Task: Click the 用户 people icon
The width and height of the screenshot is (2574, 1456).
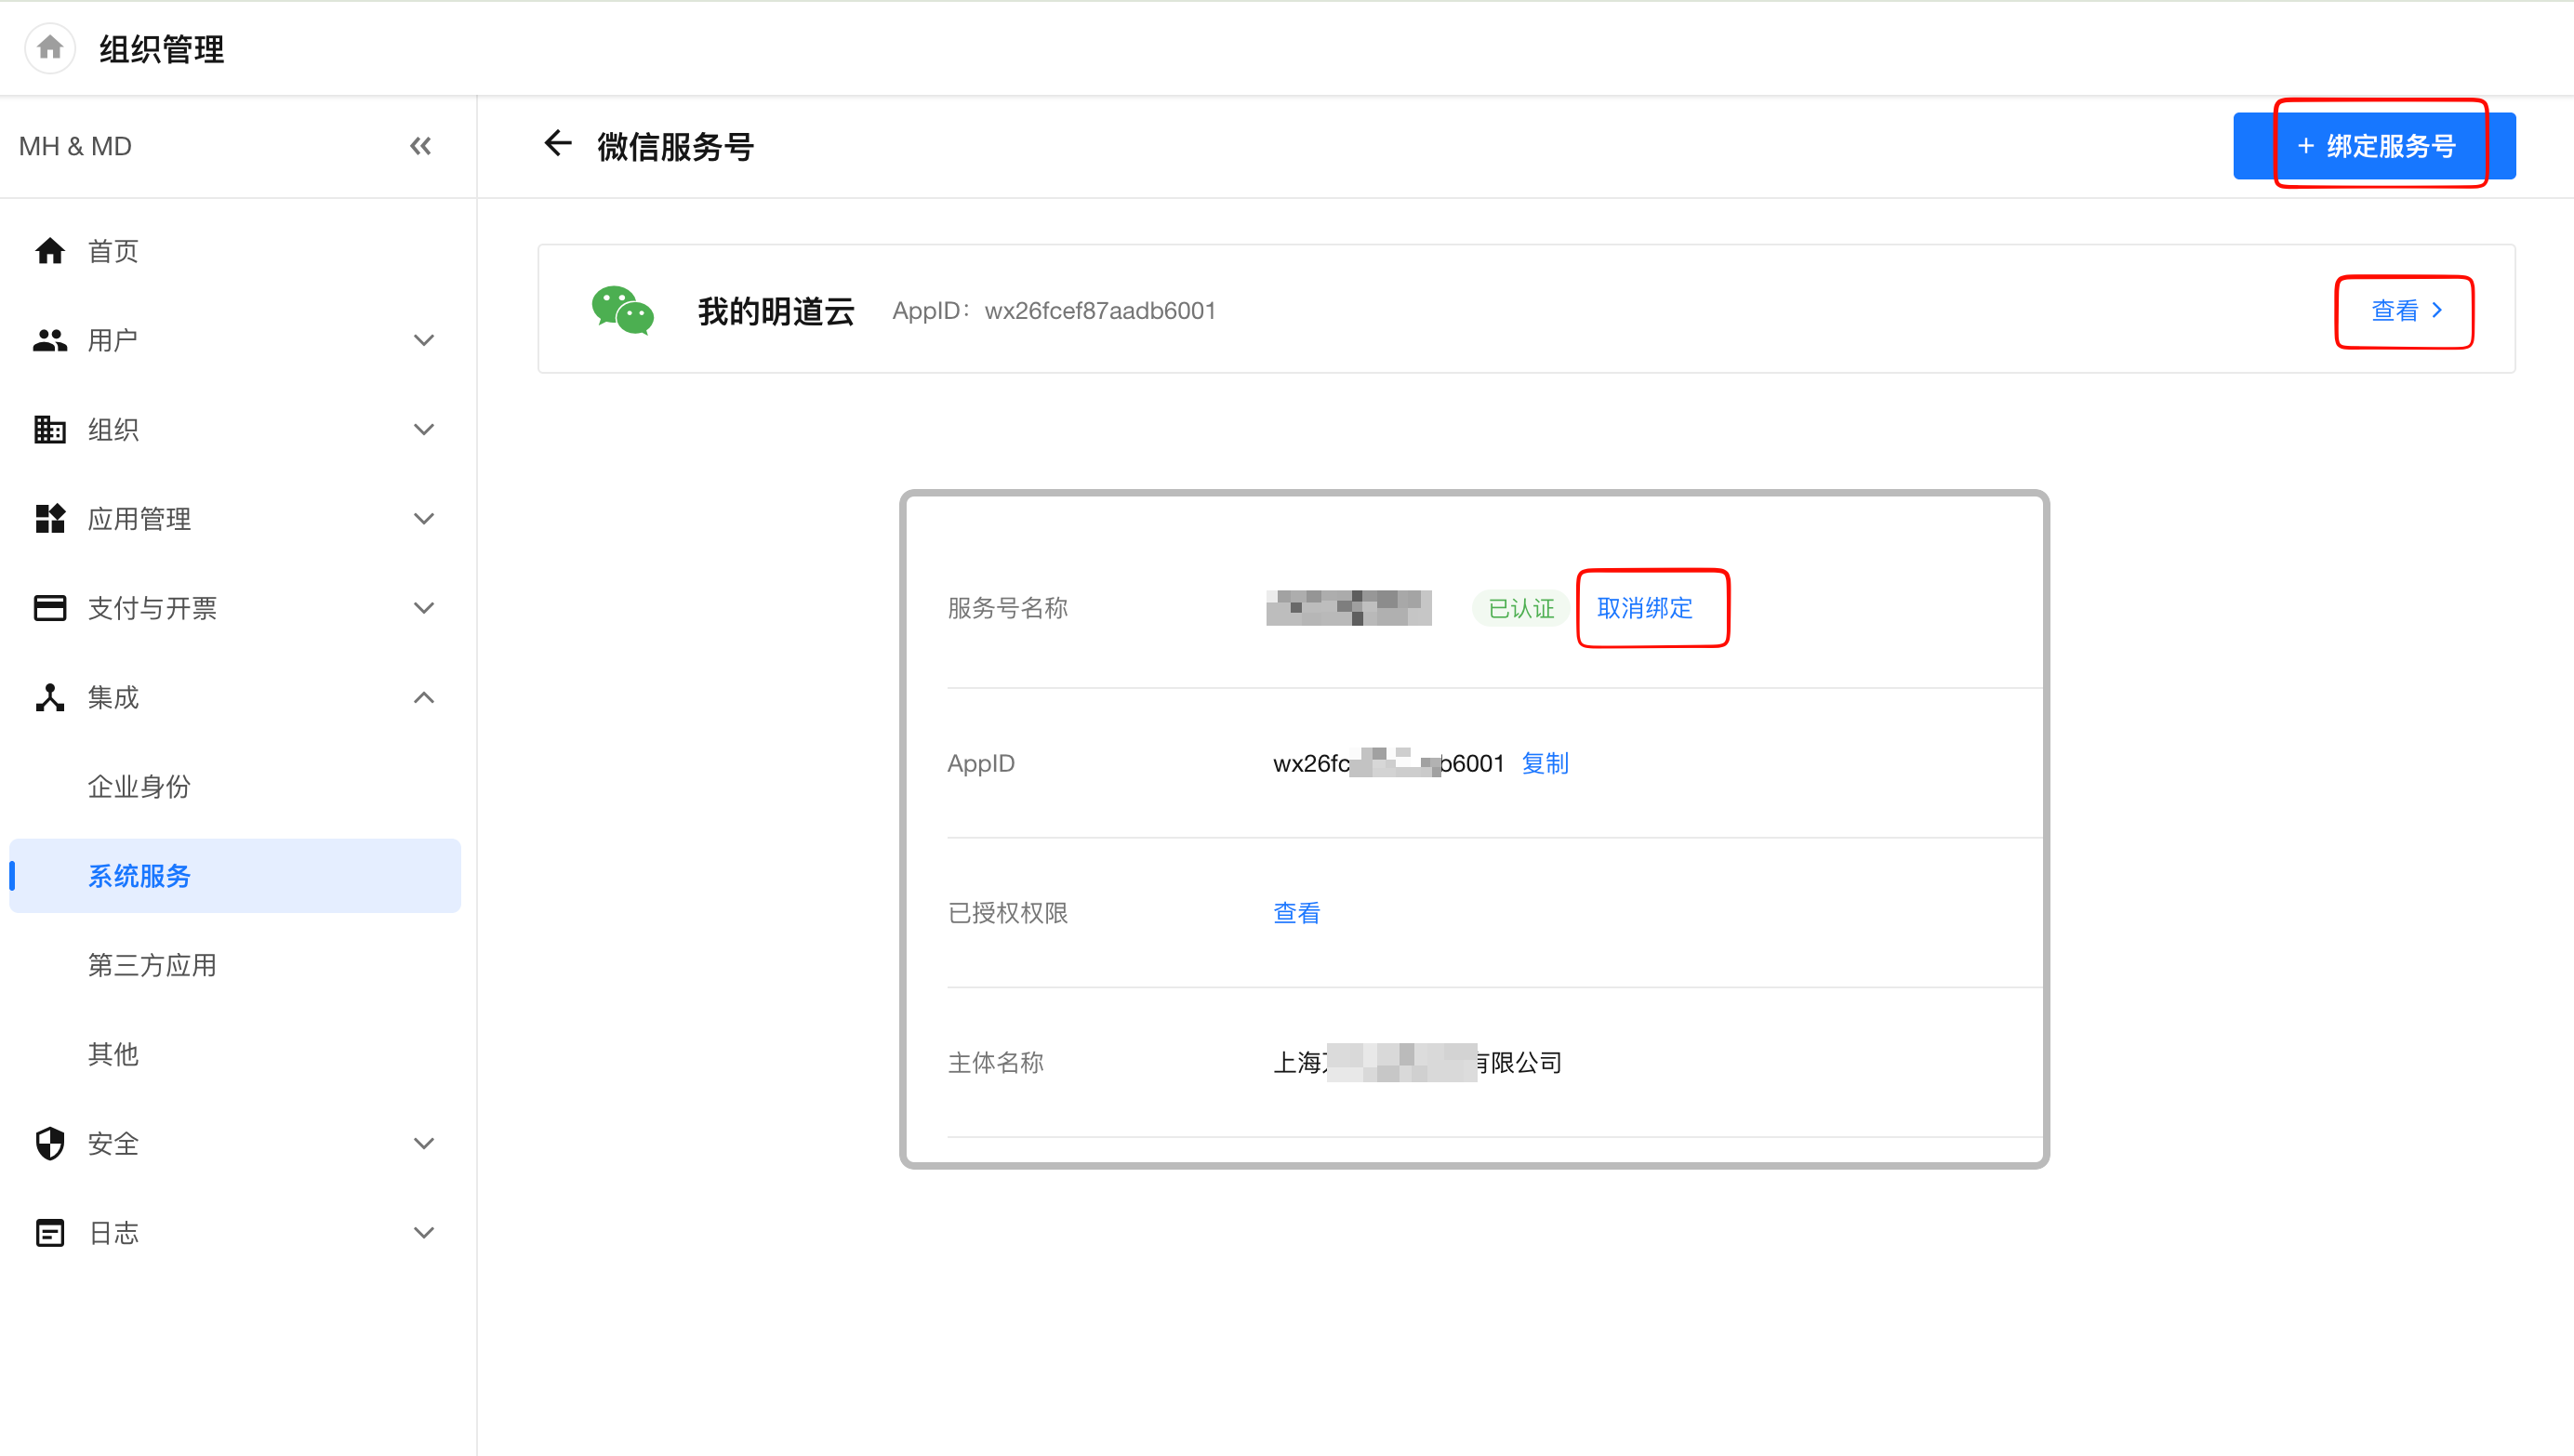Action: click(x=49, y=340)
